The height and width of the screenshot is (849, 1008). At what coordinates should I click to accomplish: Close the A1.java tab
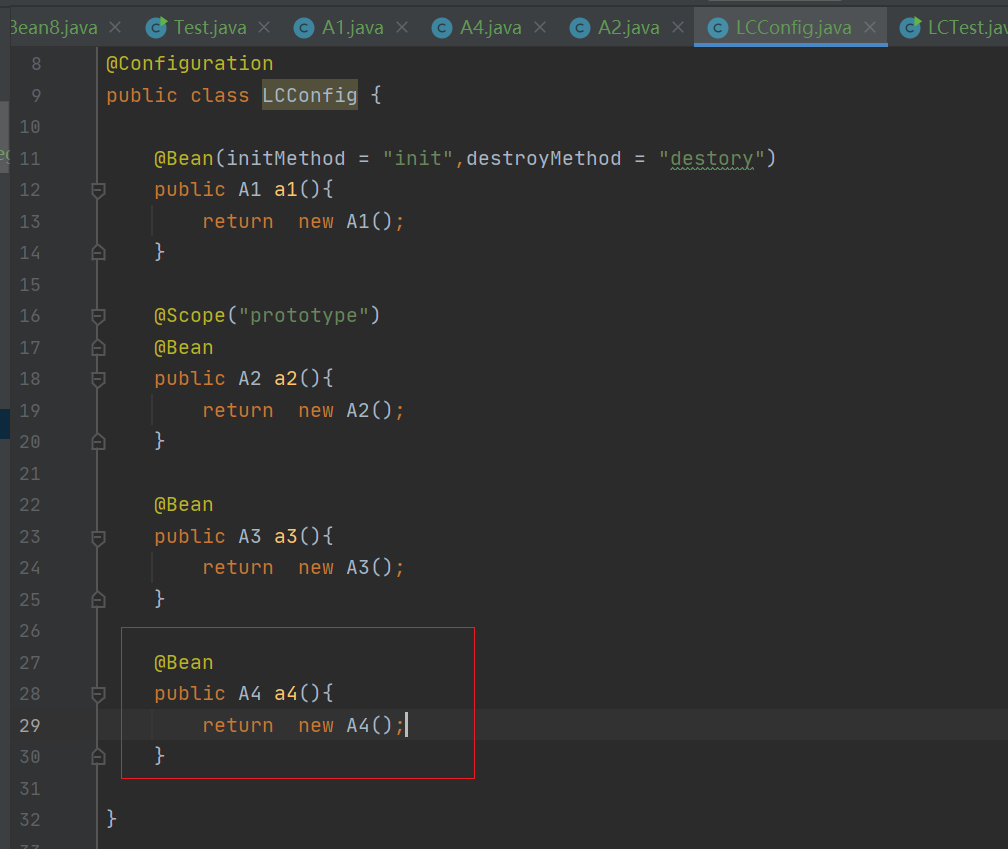(x=402, y=28)
